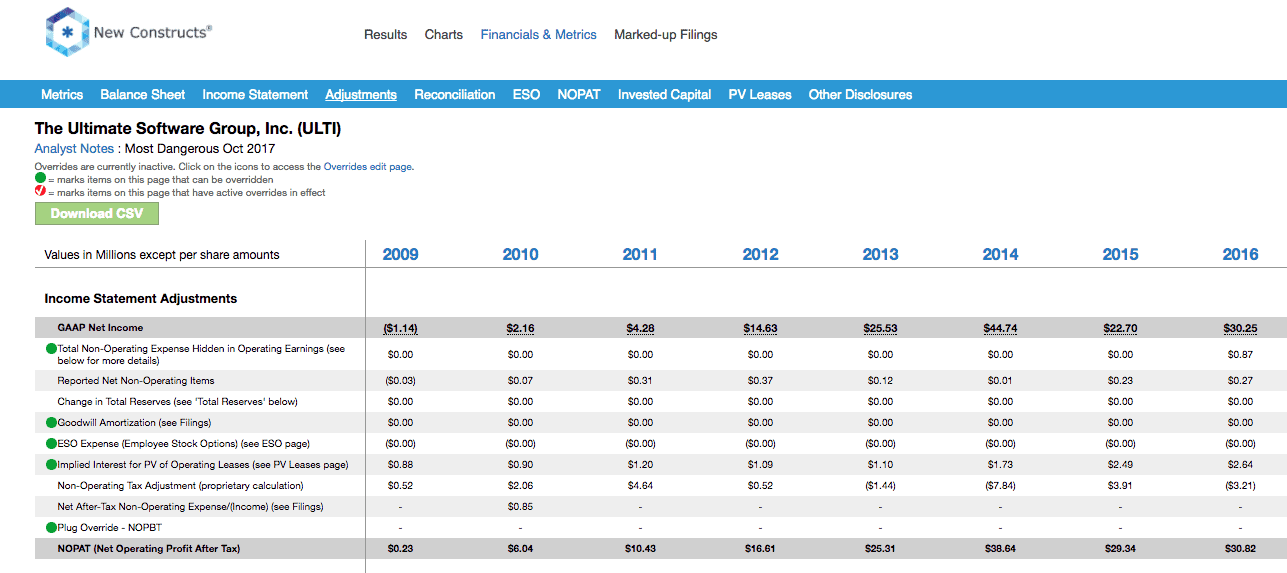Click the 2011 year column header

pos(640,255)
